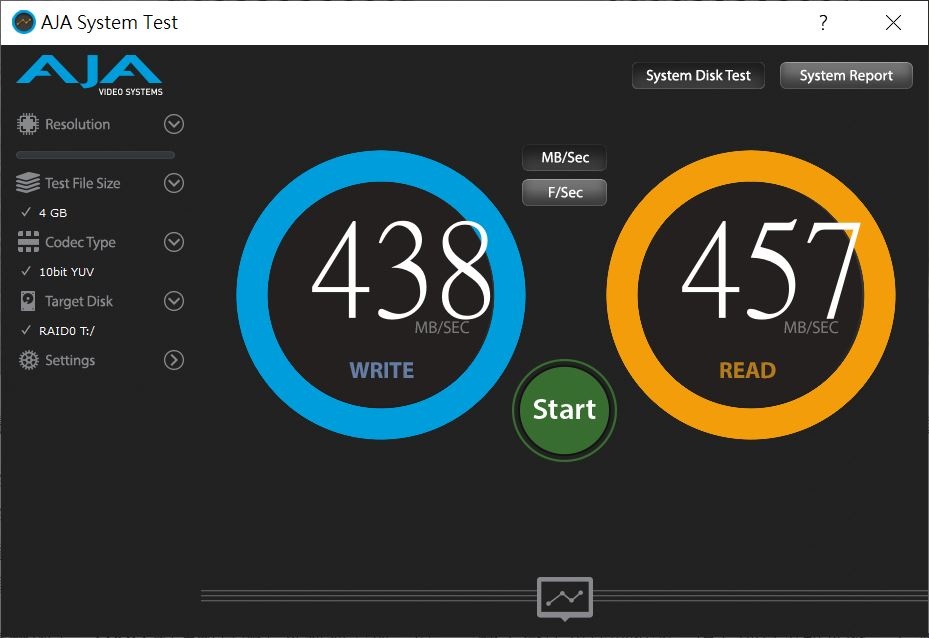Click the System Disk Test button
929x638 pixels.
point(698,76)
